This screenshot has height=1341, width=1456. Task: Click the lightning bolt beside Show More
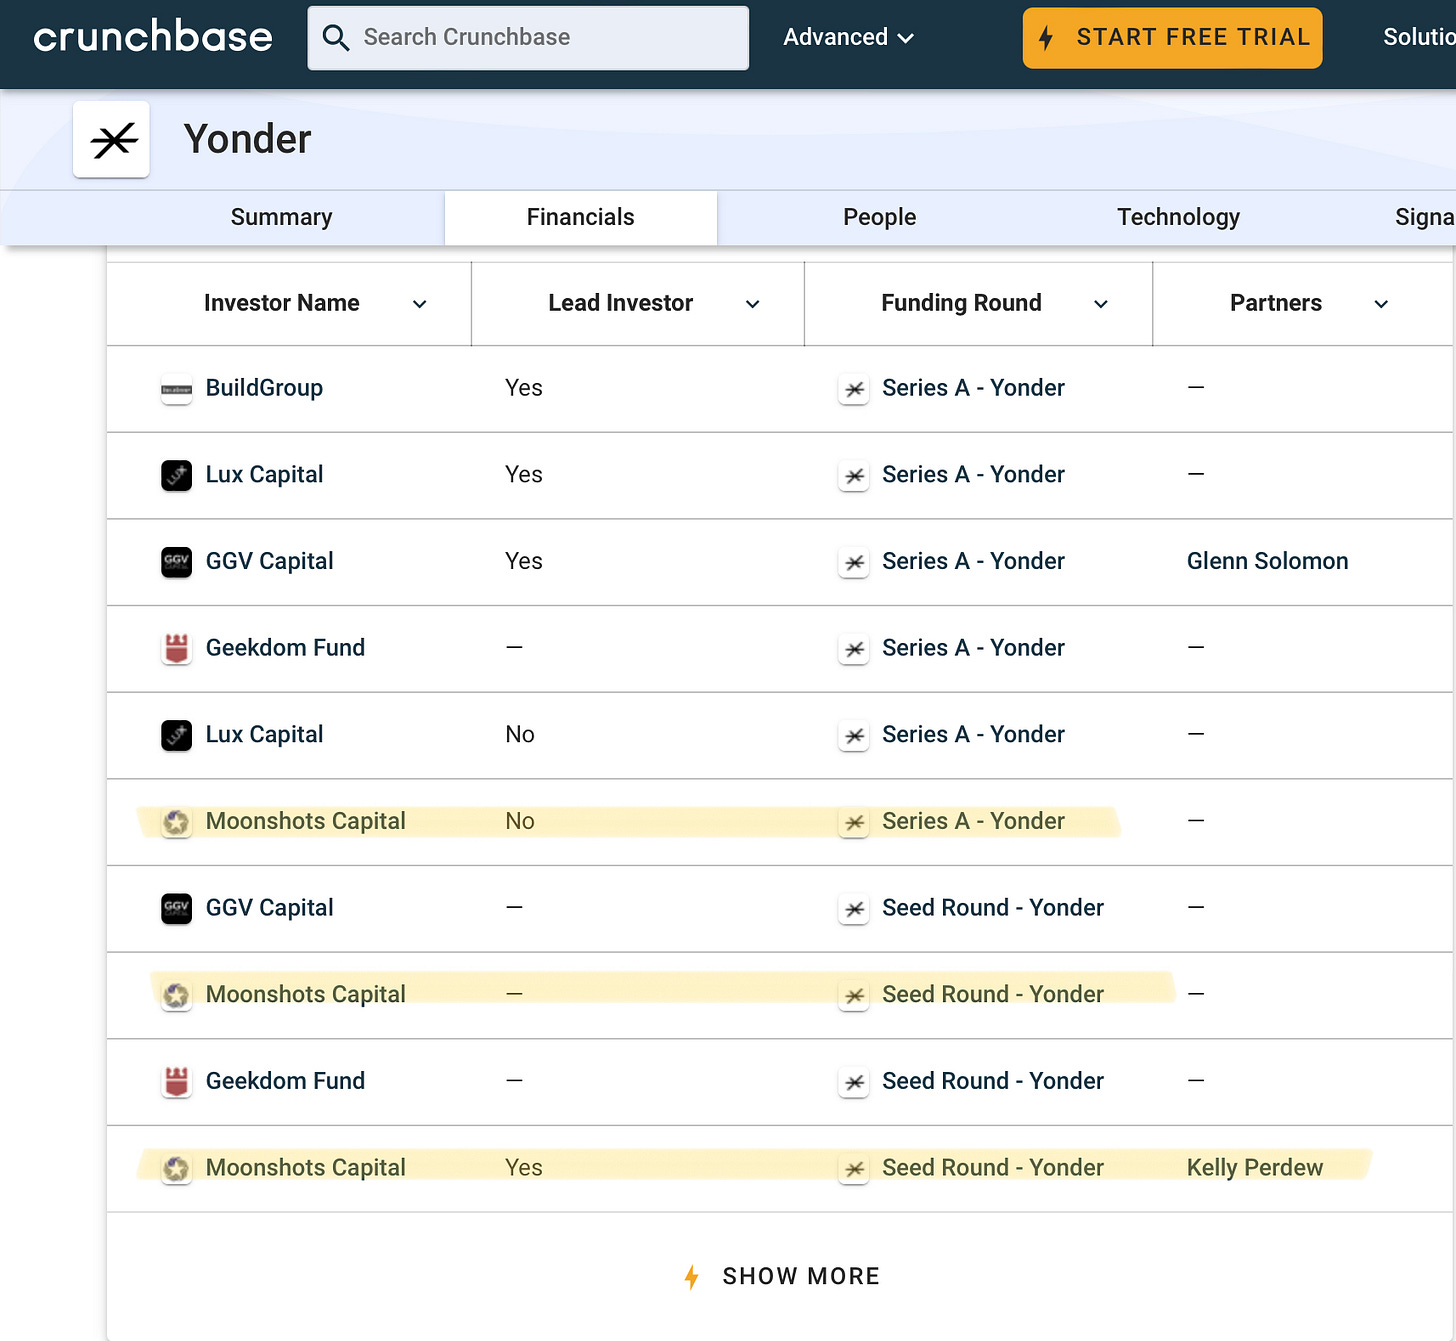click(691, 1277)
